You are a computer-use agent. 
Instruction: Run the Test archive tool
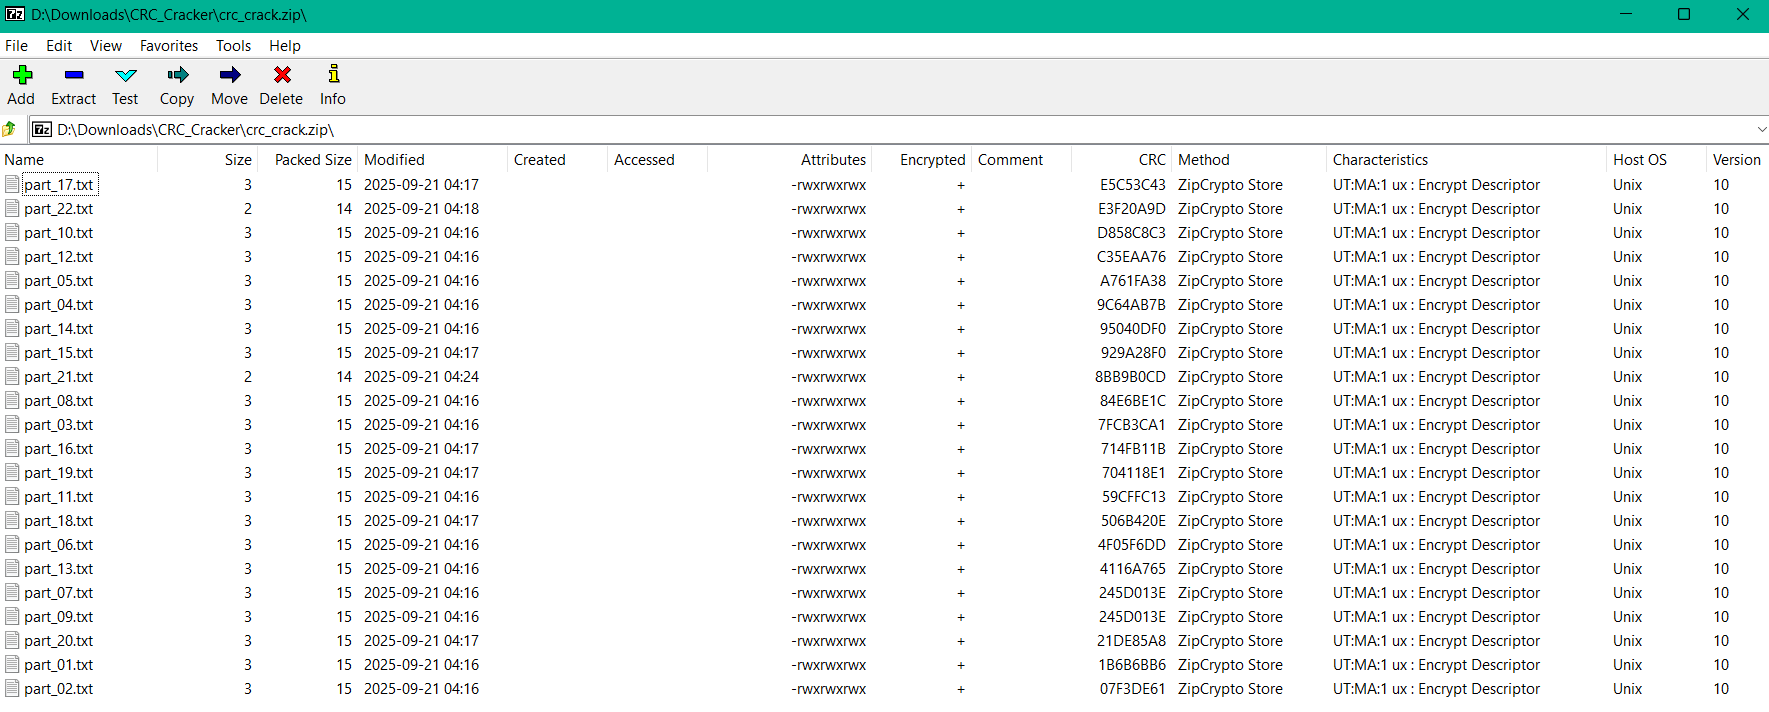click(125, 76)
